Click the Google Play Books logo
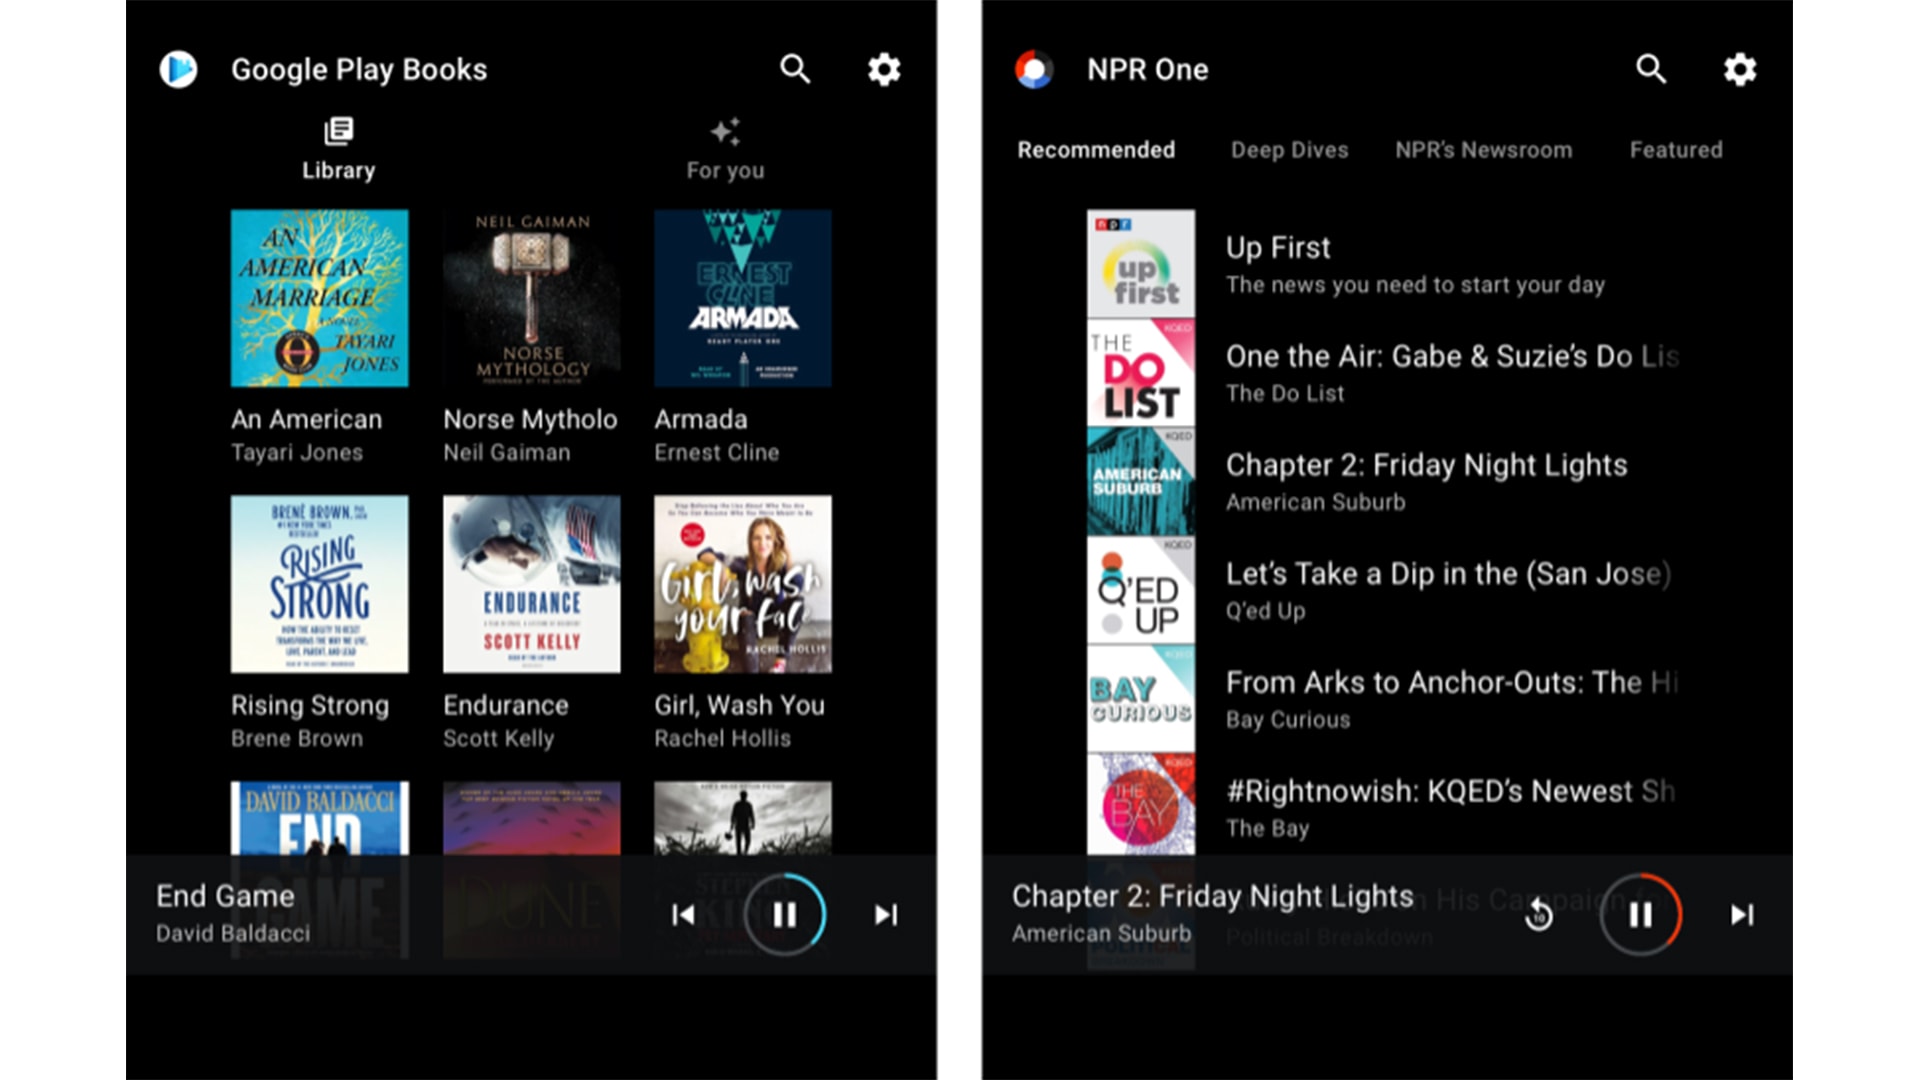Image resolution: width=1920 pixels, height=1080 pixels. click(x=179, y=69)
